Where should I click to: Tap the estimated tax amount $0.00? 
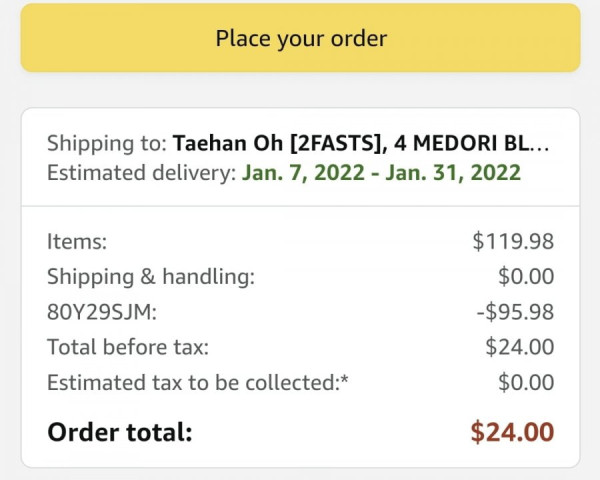point(526,382)
